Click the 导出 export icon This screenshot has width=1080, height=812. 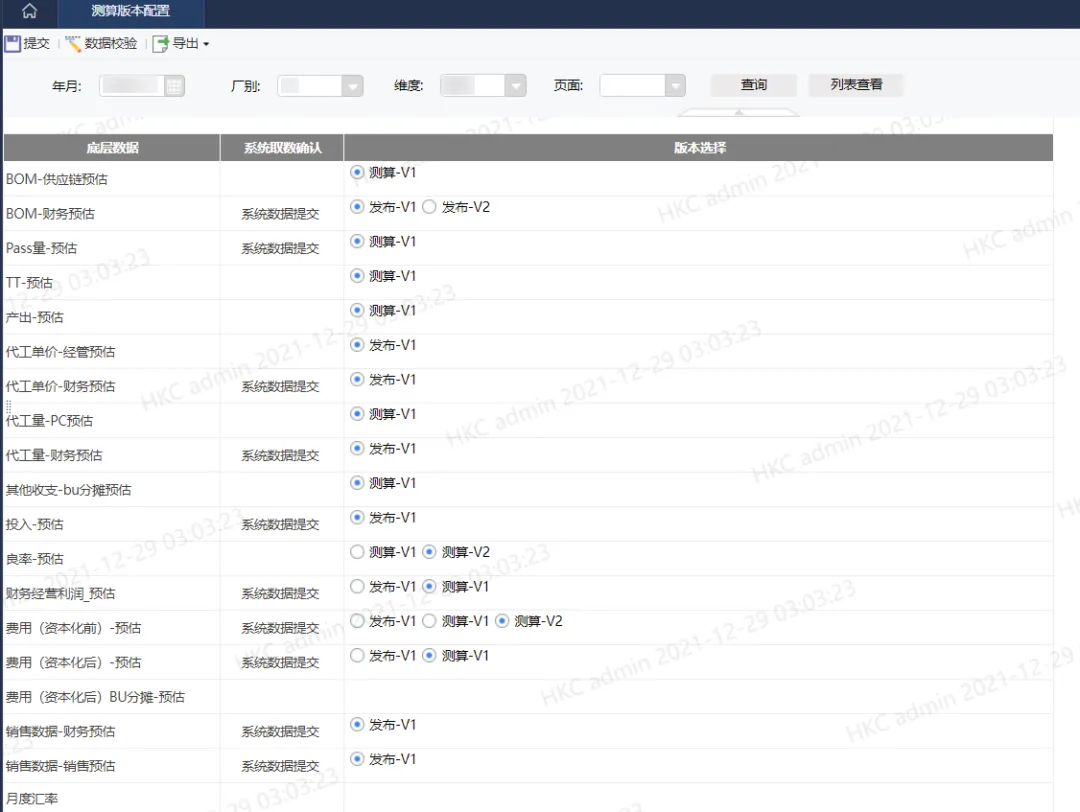tap(160, 44)
